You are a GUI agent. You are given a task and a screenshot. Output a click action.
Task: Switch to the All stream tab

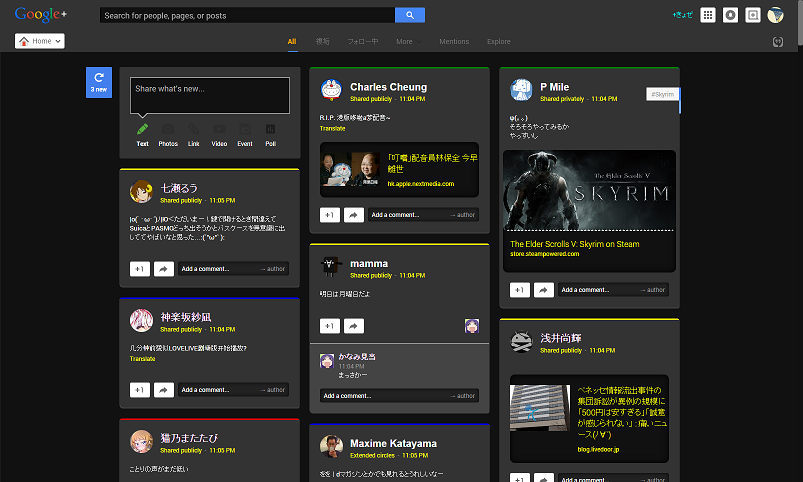[292, 41]
